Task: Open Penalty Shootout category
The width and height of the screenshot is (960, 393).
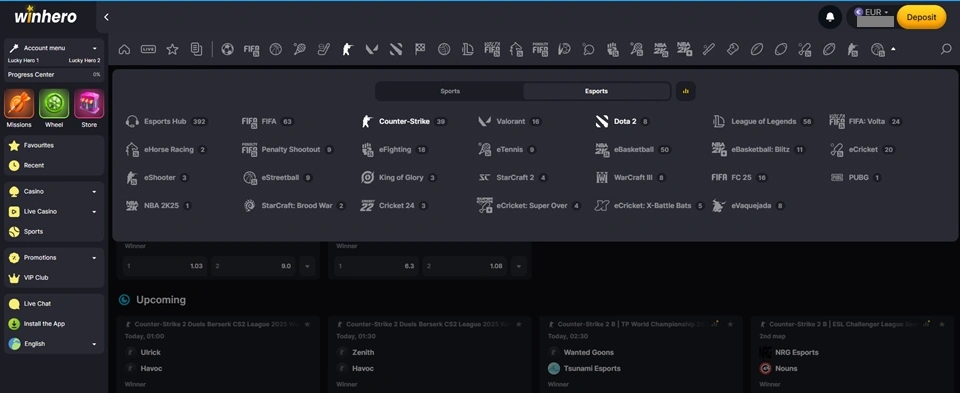Action: pyautogui.click(x=288, y=149)
